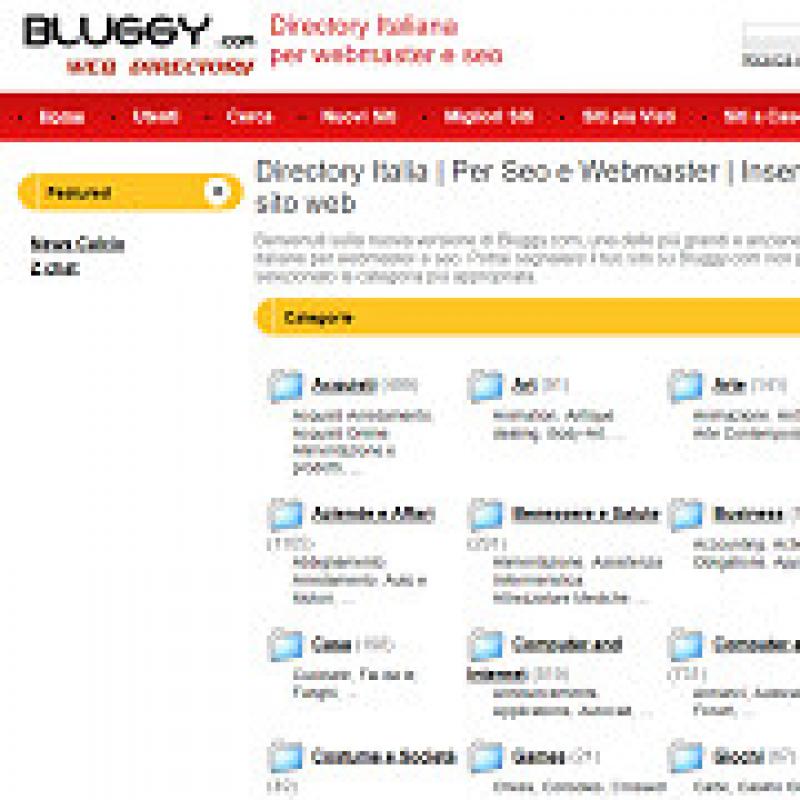The height and width of the screenshot is (800, 800).
Task: Open the News Calcio featured link
Action: [x=77, y=244]
